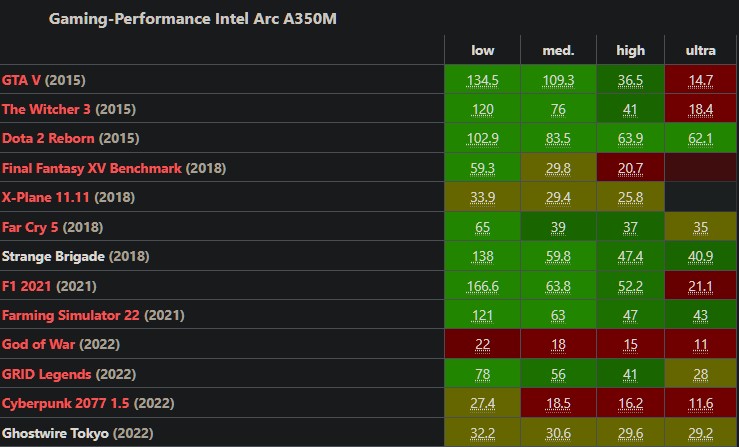The height and width of the screenshot is (447, 739).
Task: Click Strange Brigade high value 47.4
Action: click(x=630, y=257)
